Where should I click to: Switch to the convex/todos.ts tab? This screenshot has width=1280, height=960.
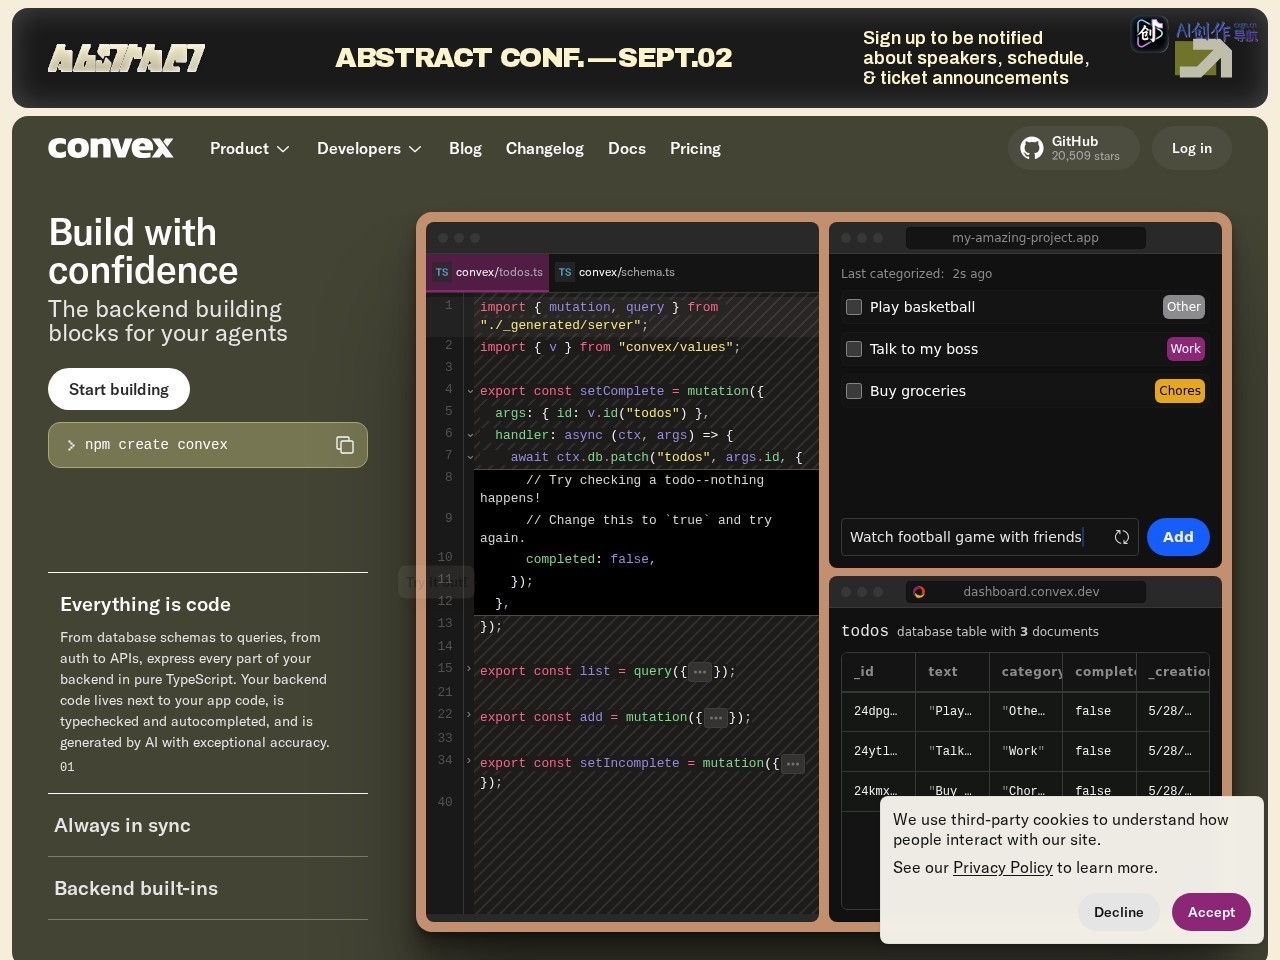(x=488, y=272)
